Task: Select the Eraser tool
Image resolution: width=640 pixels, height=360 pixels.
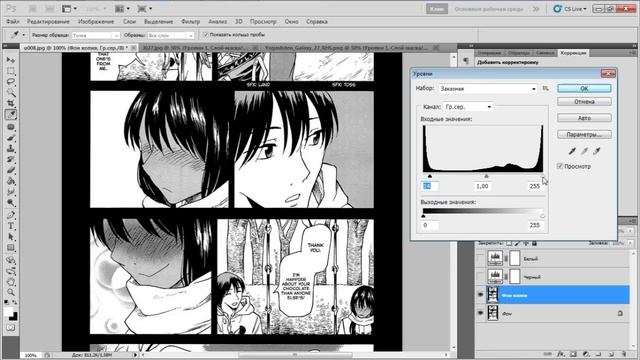Action: coord(11,170)
